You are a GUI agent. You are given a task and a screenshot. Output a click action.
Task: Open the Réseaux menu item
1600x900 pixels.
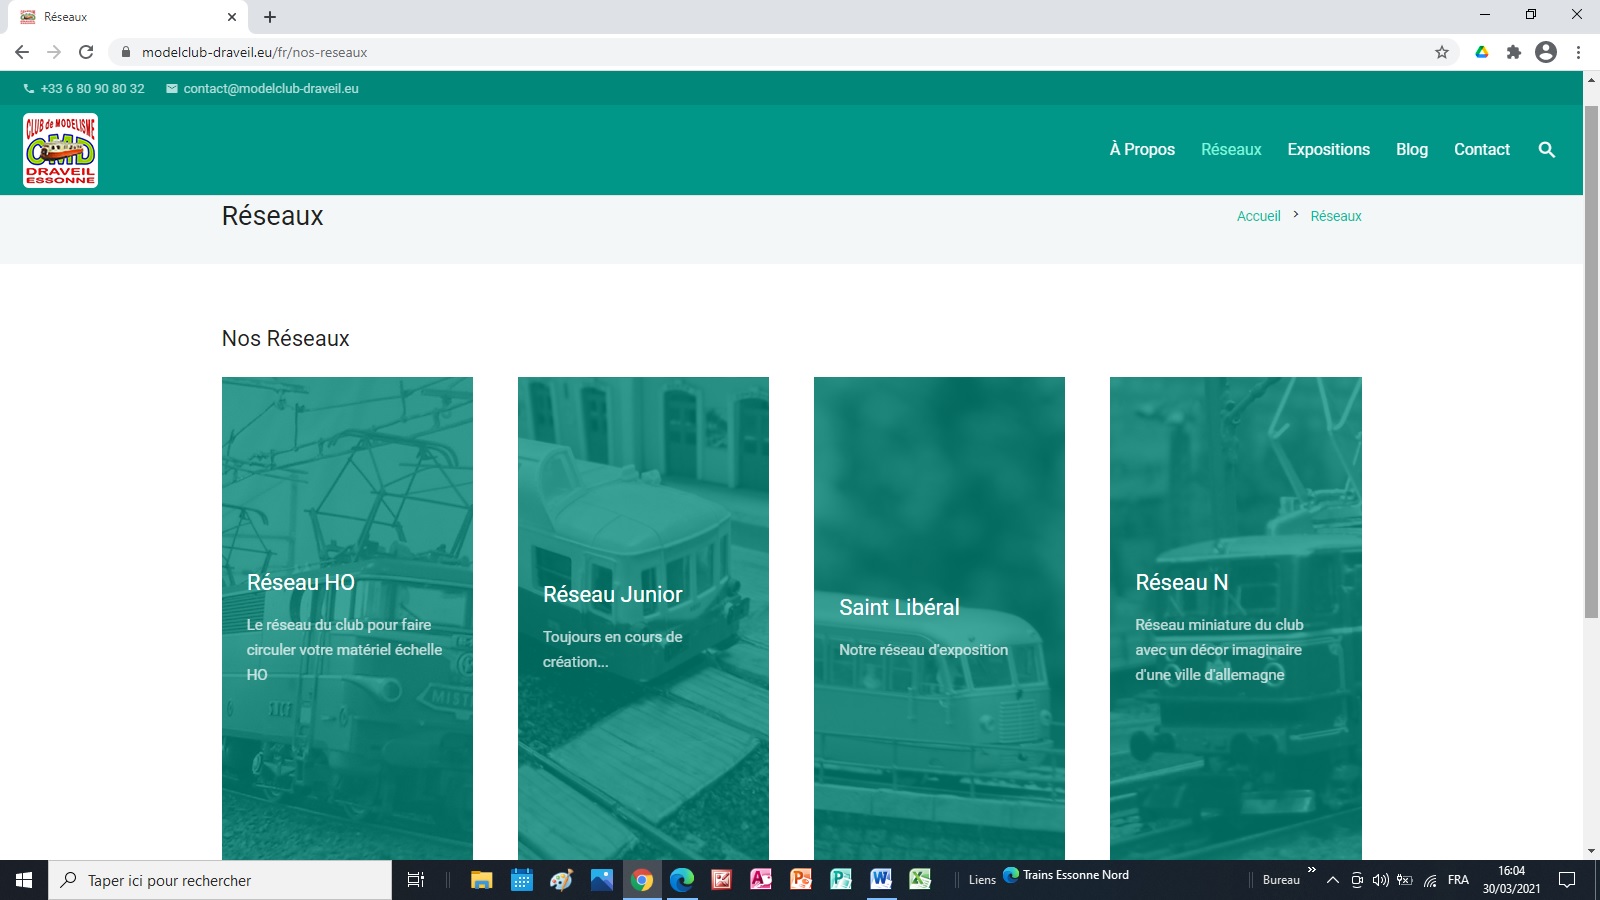point(1231,150)
